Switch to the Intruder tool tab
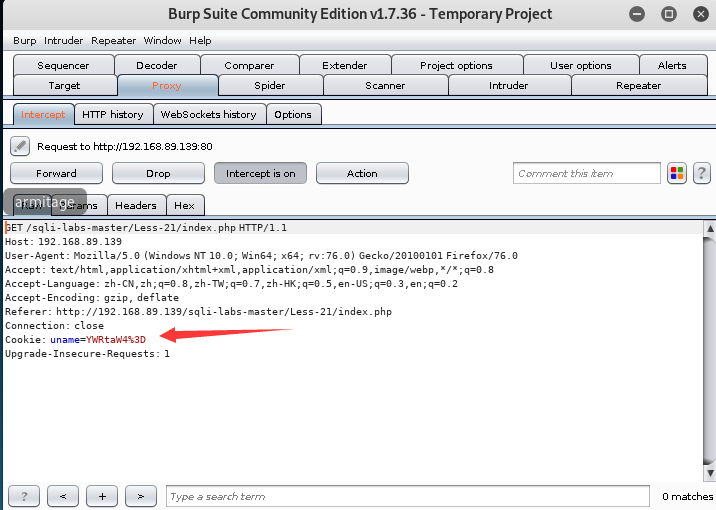Screen dimensions: 716x510 pyautogui.click(x=508, y=85)
